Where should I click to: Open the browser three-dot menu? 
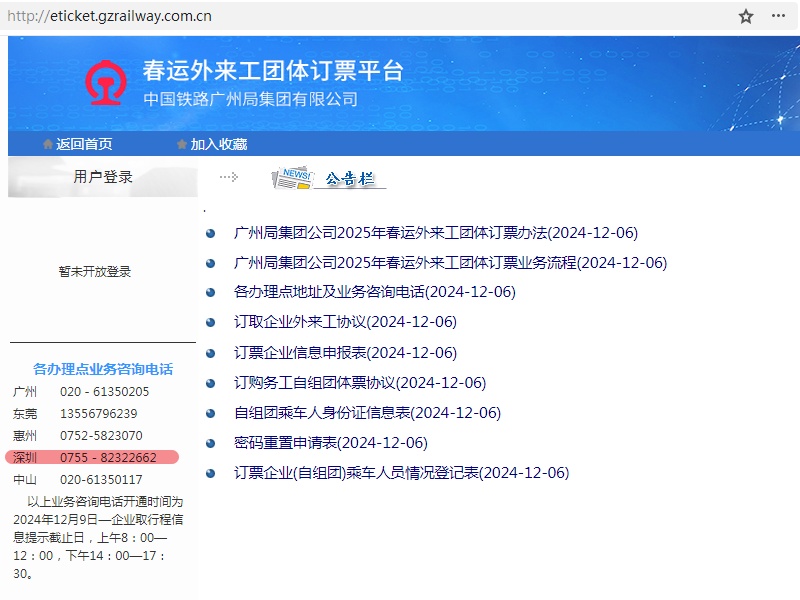pos(778,16)
